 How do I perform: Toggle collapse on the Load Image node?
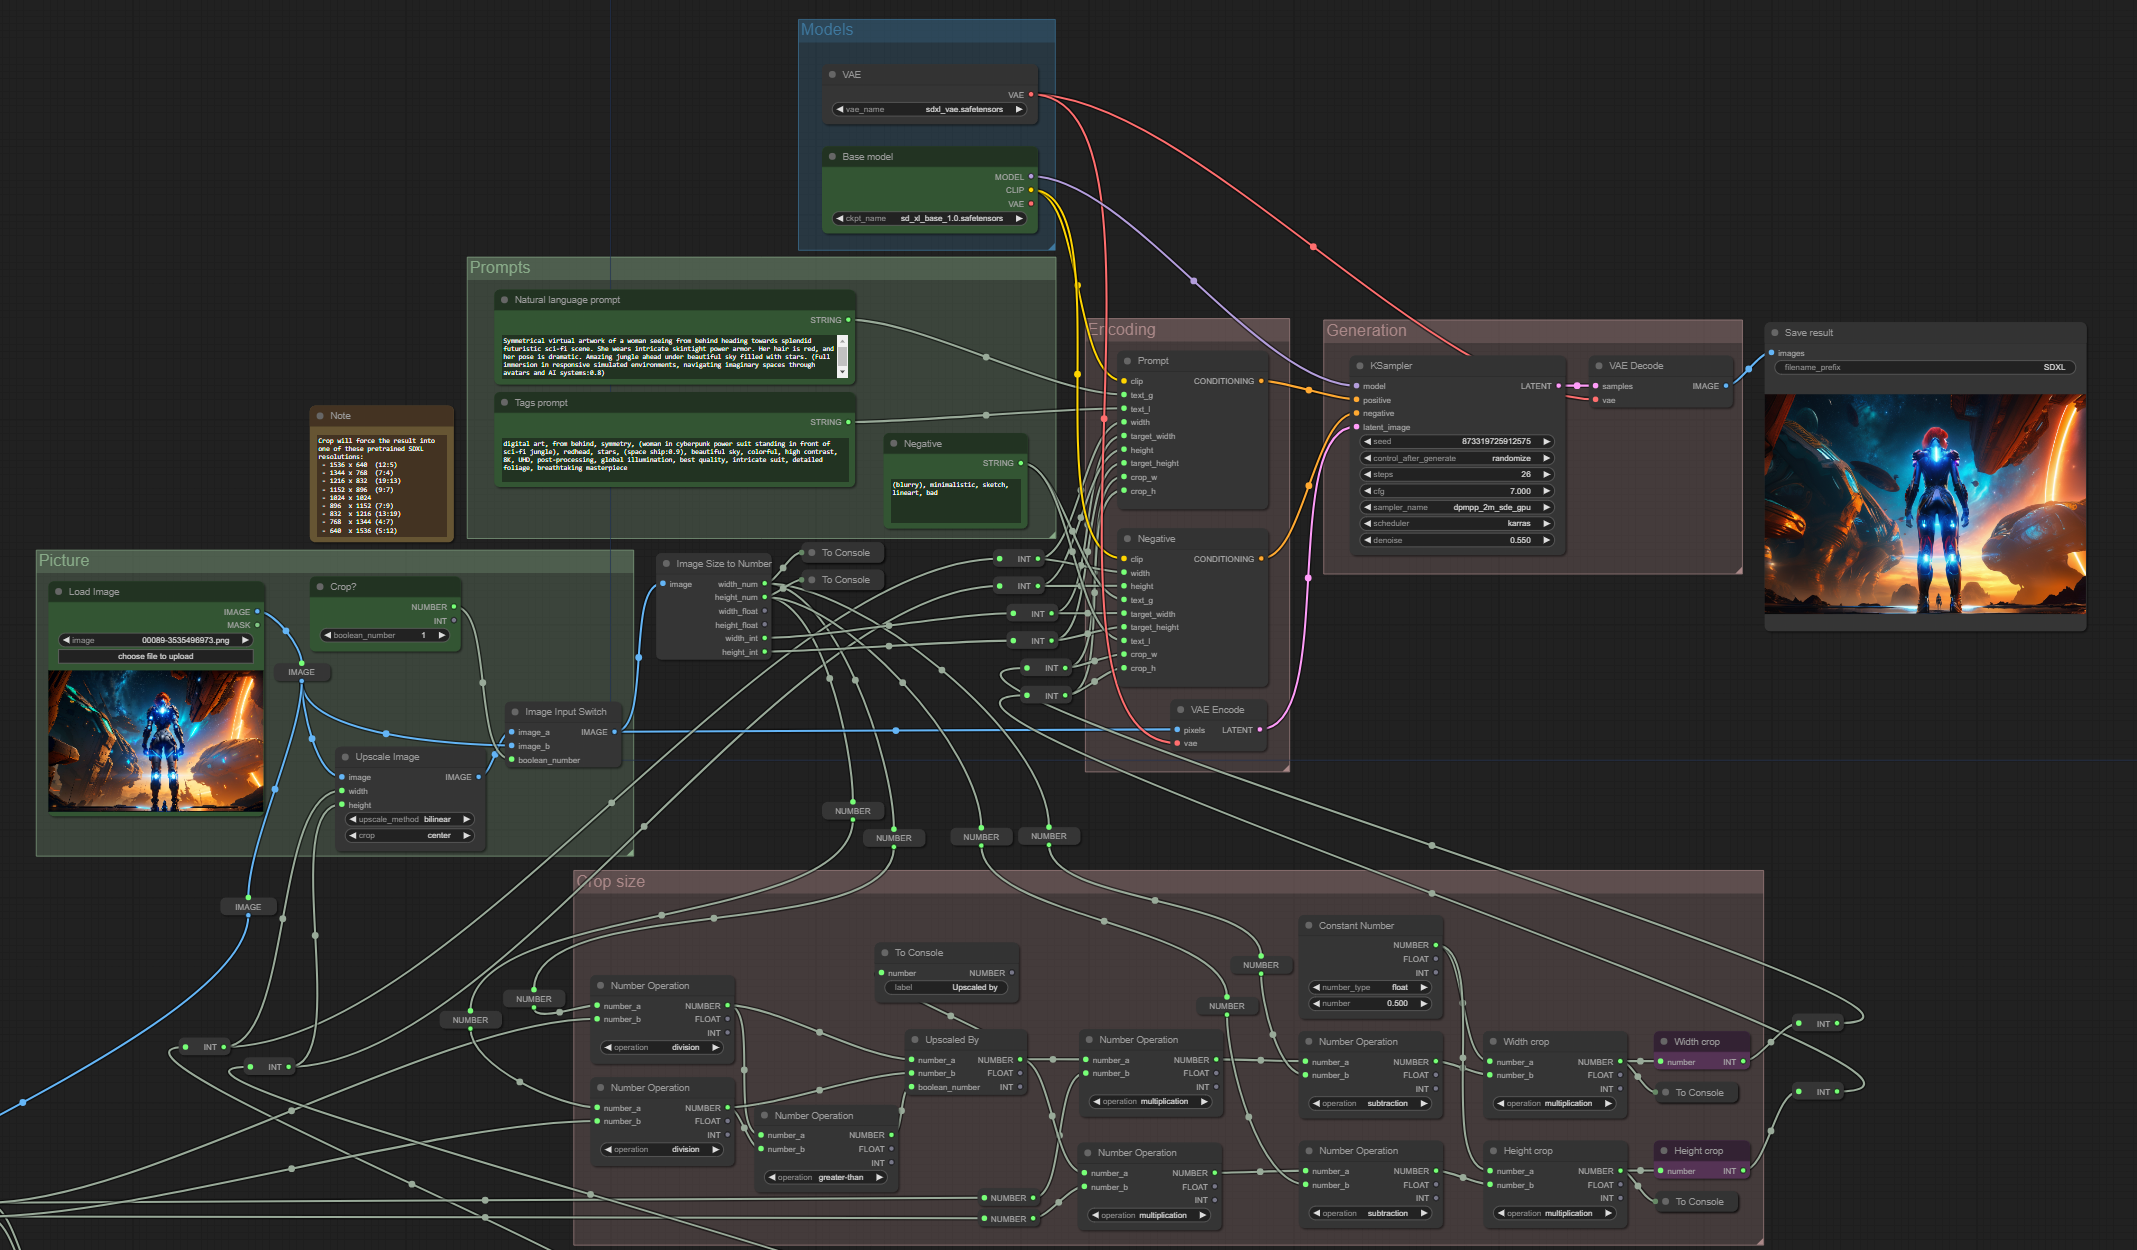[x=58, y=592]
